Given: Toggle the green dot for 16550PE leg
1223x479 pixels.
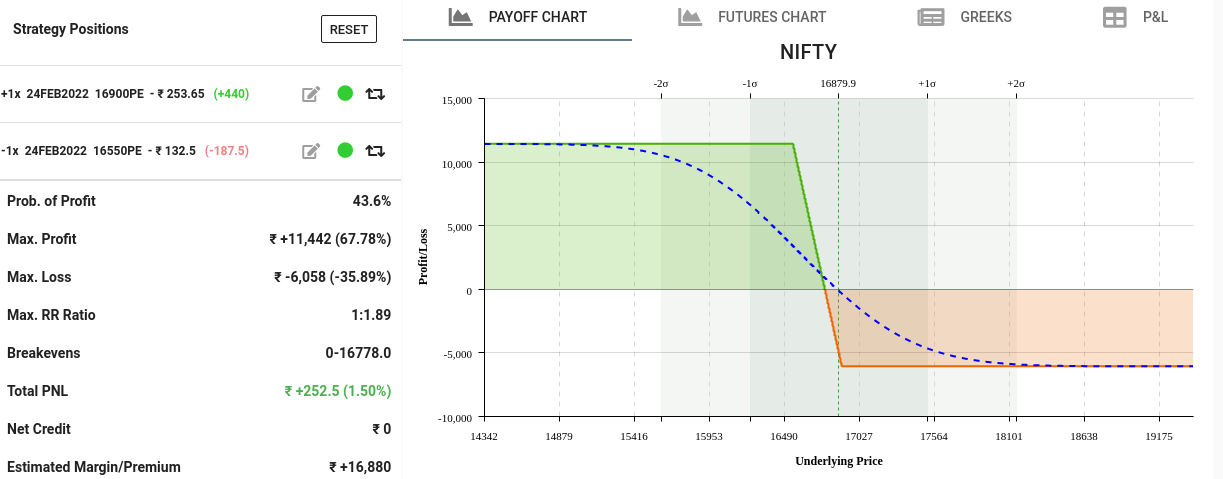Looking at the screenshot, I should pyautogui.click(x=345, y=151).
